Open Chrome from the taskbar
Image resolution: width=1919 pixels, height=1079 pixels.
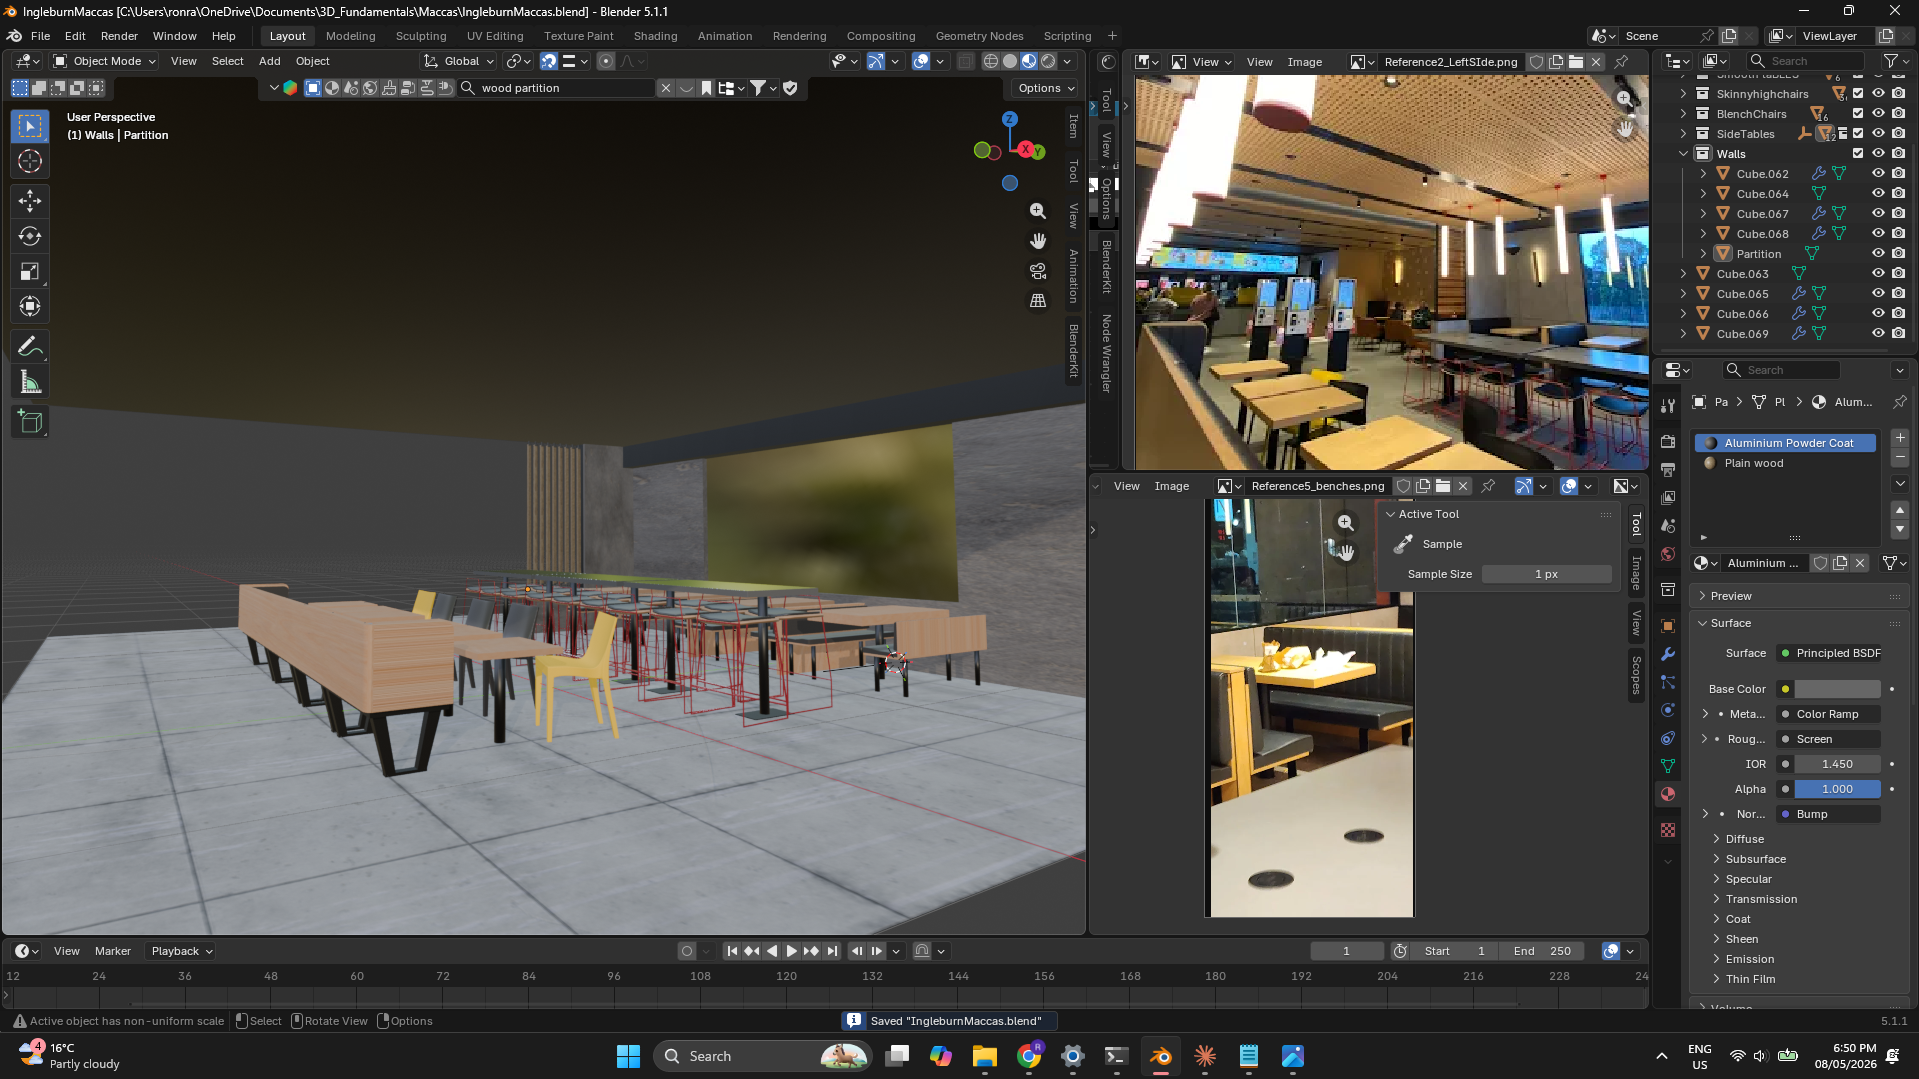click(x=1029, y=1056)
